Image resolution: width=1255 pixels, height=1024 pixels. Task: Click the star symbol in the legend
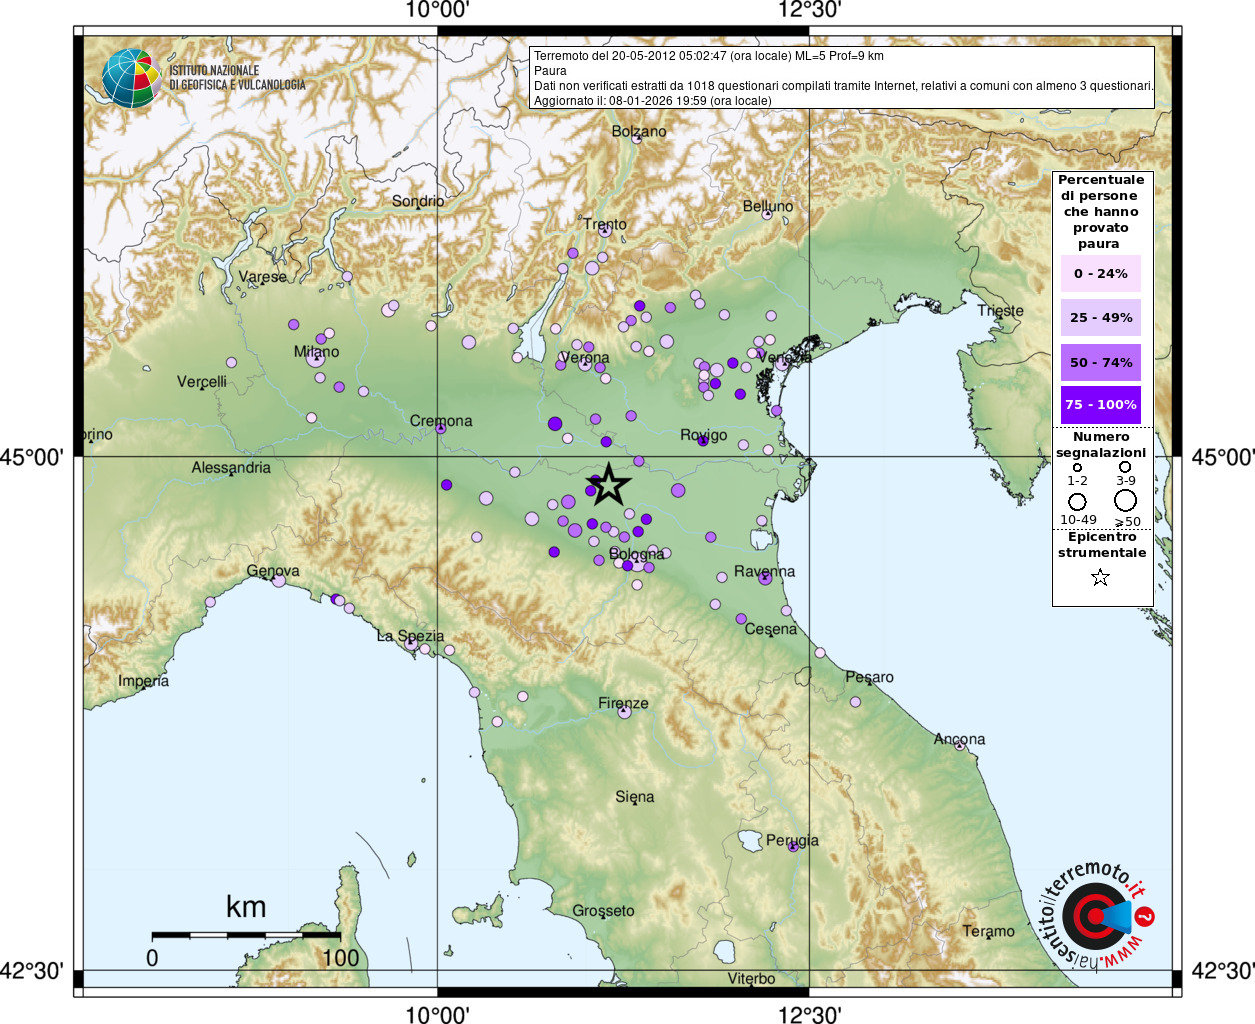click(1100, 577)
